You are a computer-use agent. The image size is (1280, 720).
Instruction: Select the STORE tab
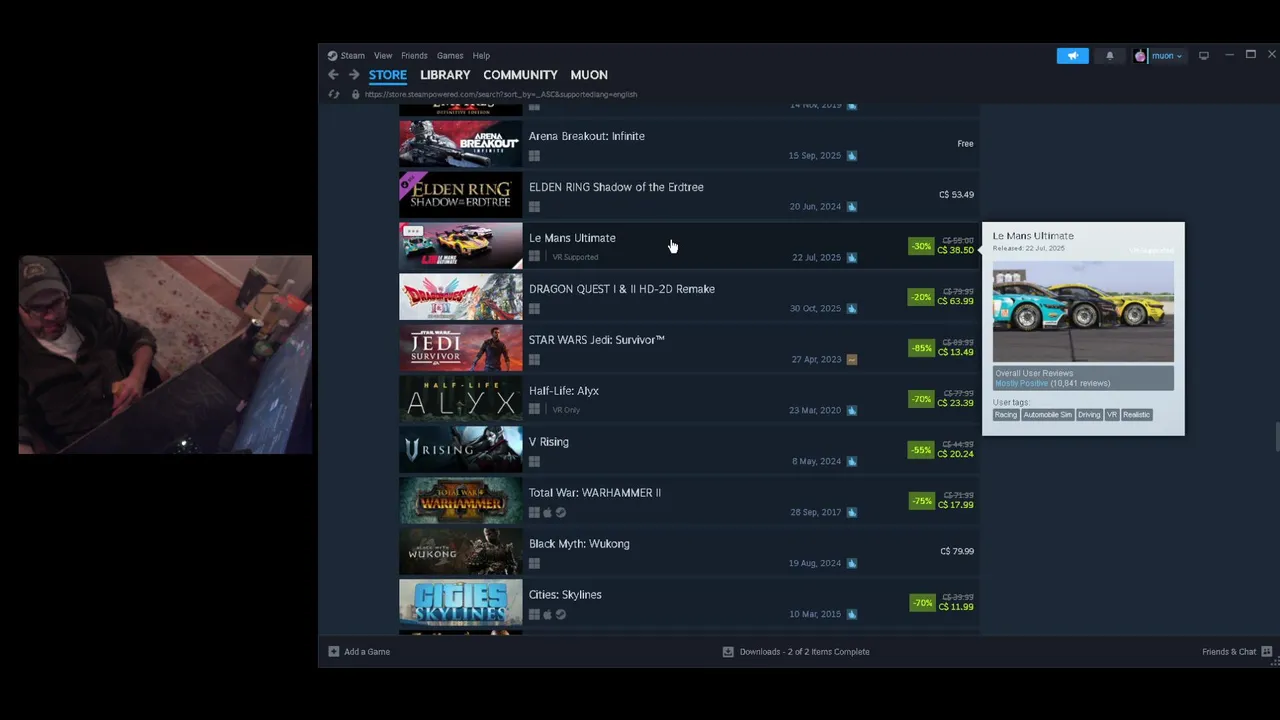click(x=388, y=75)
